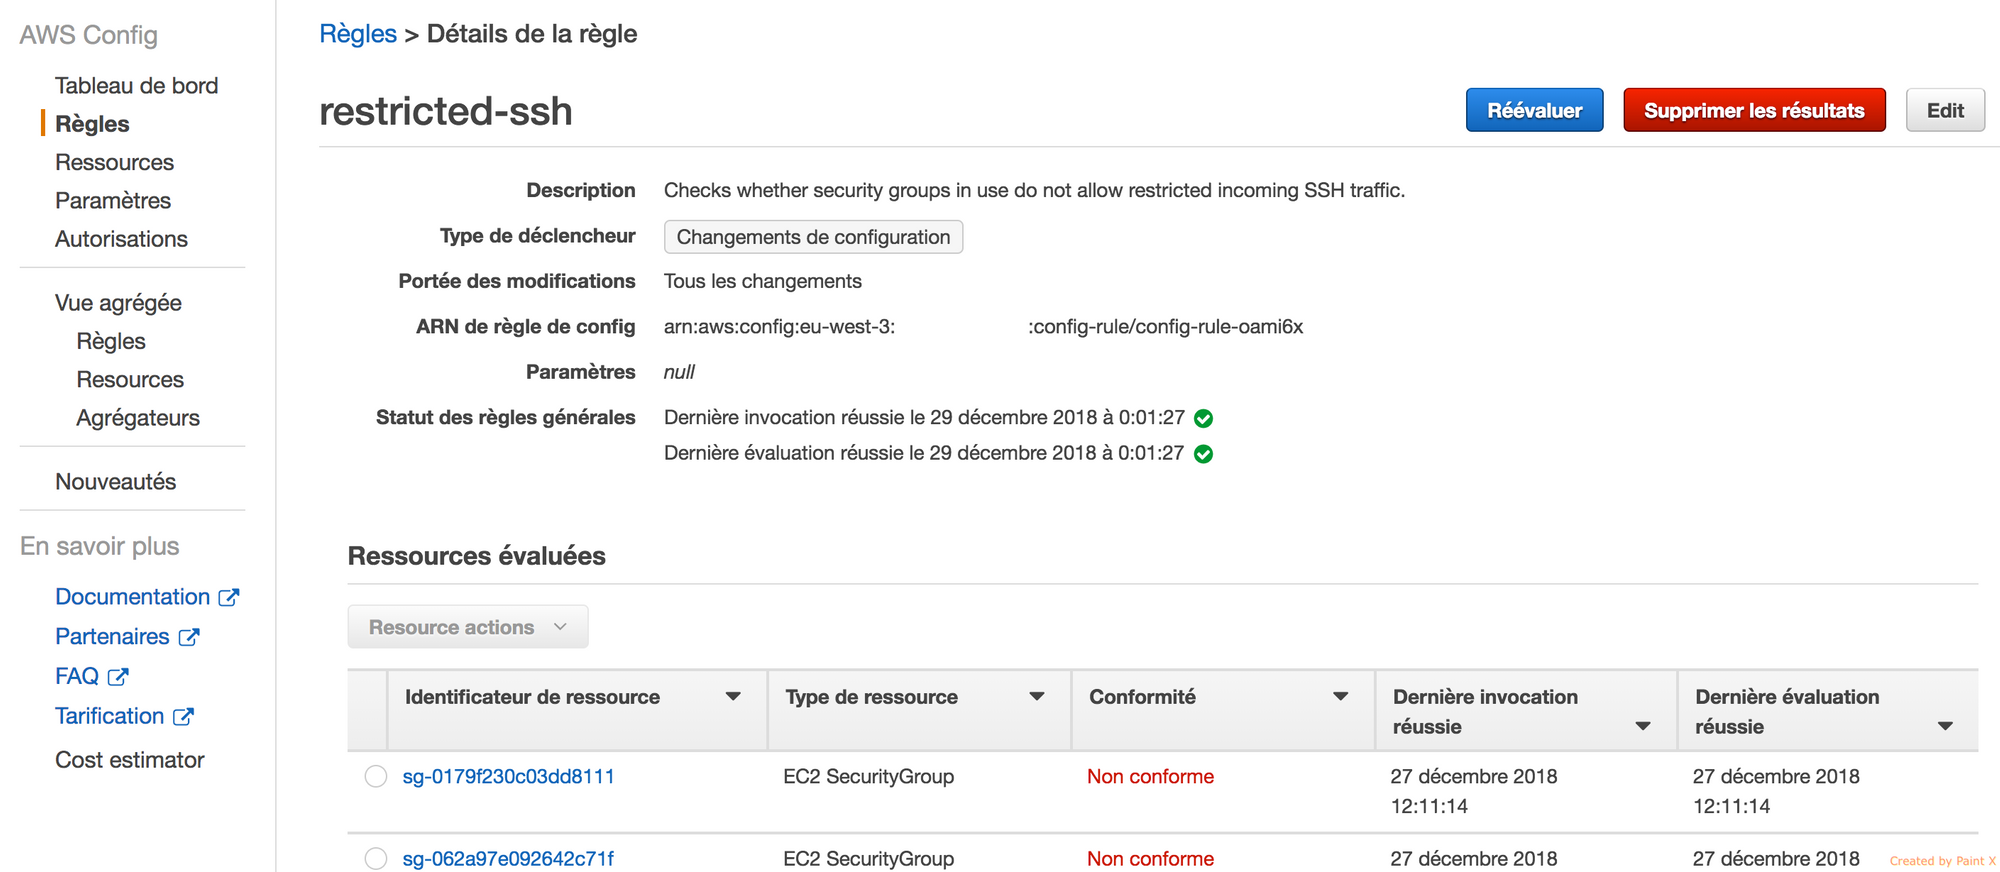The width and height of the screenshot is (2000, 872).
Task: Click external-link icon beside Documentation
Action: point(229,597)
